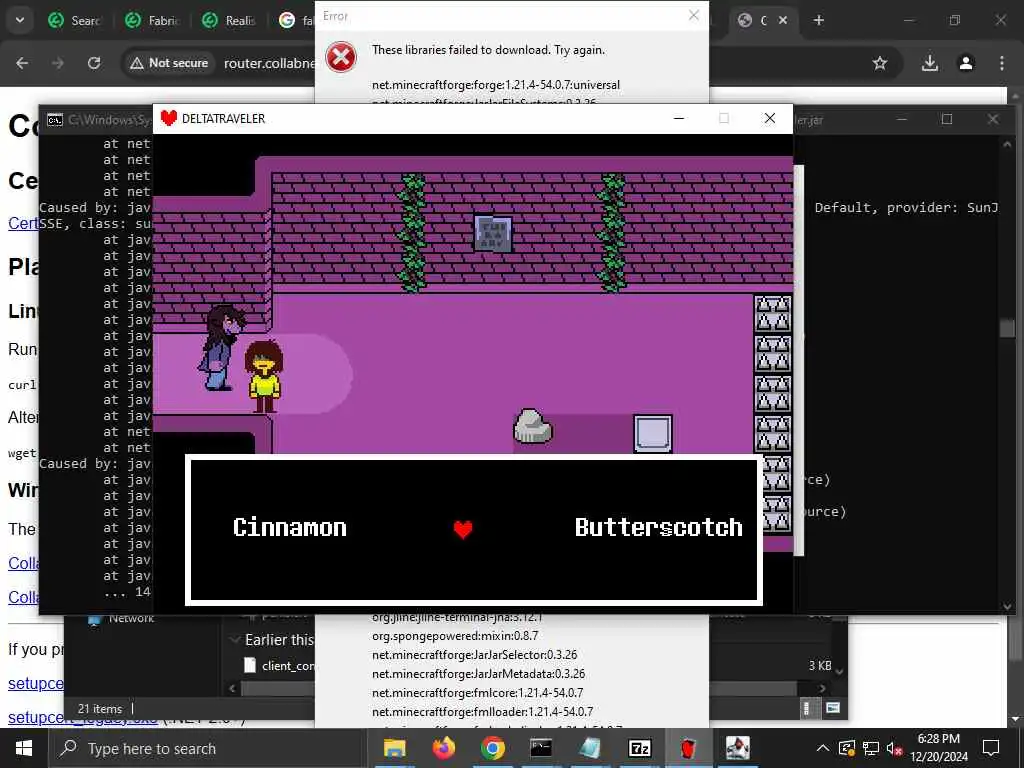Click the cmd window title bar icon
This screenshot has height=768, width=1024.
pyautogui.click(x=55, y=120)
